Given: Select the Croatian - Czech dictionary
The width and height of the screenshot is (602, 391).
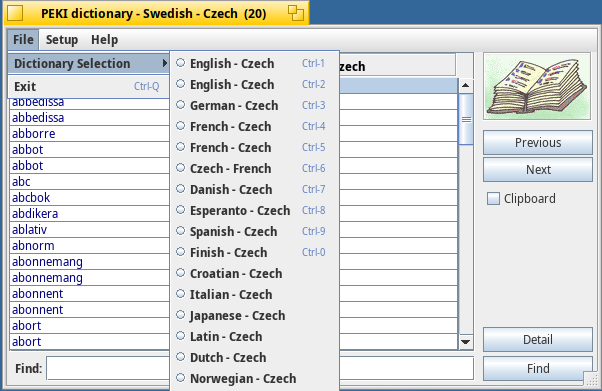Looking at the screenshot, I should pyautogui.click(x=255, y=273).
